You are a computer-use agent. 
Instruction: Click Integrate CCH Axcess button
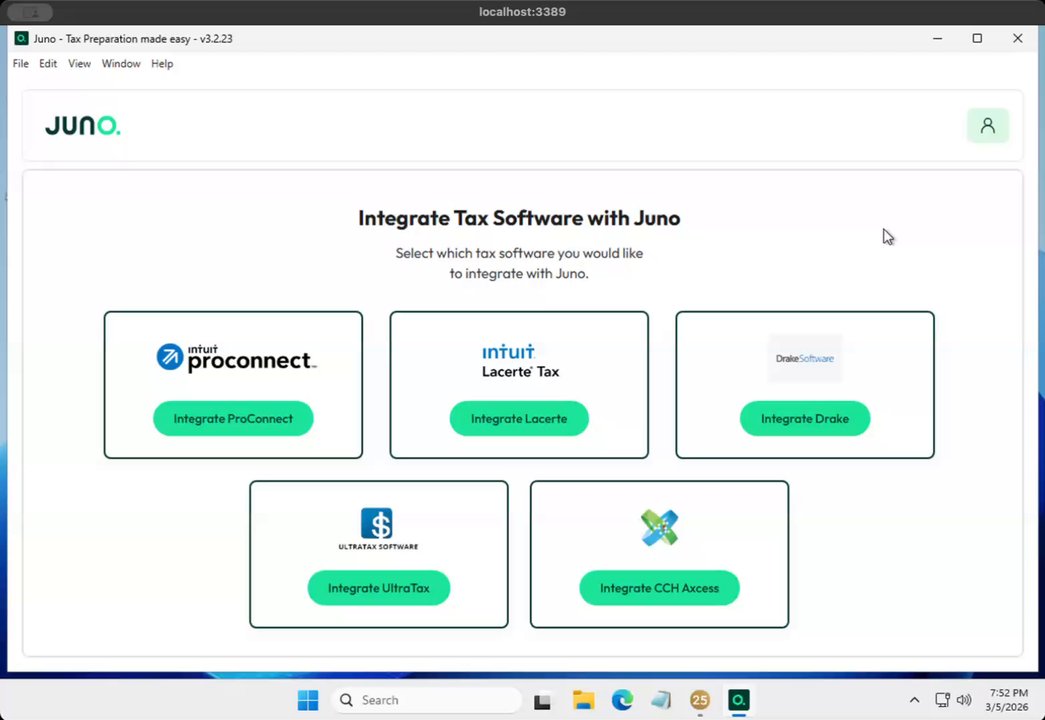point(659,588)
